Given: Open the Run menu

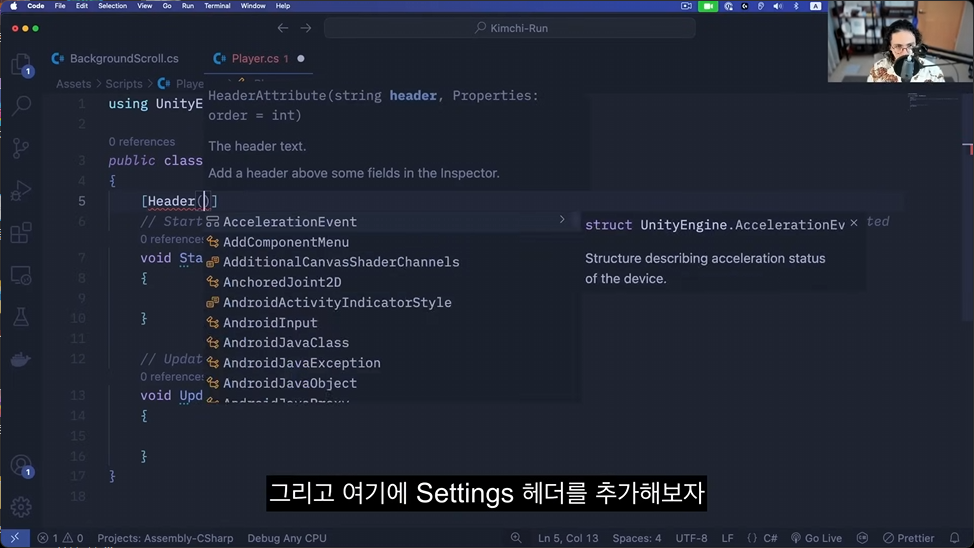Looking at the screenshot, I should 188,6.
